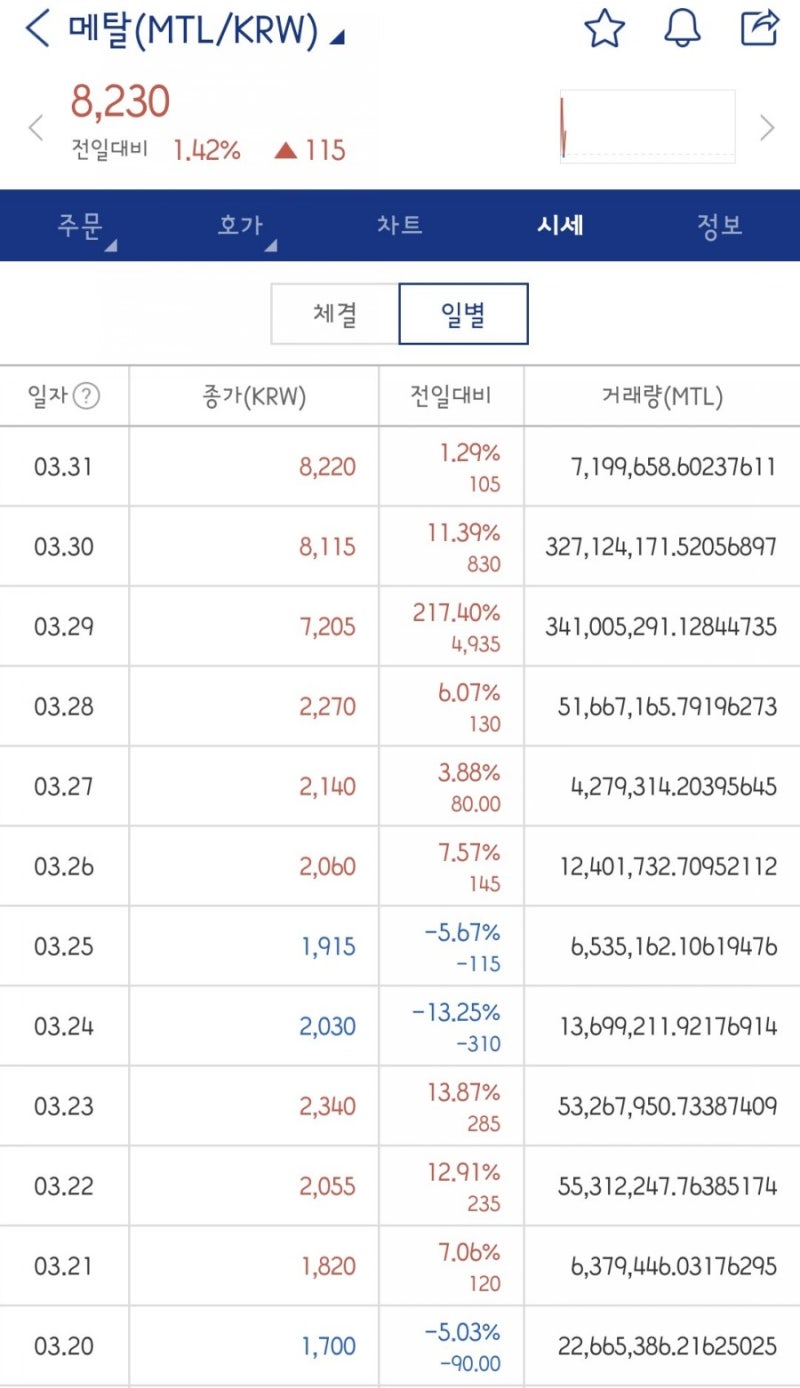
Task: Select the 일별 view segment
Action: coord(463,313)
